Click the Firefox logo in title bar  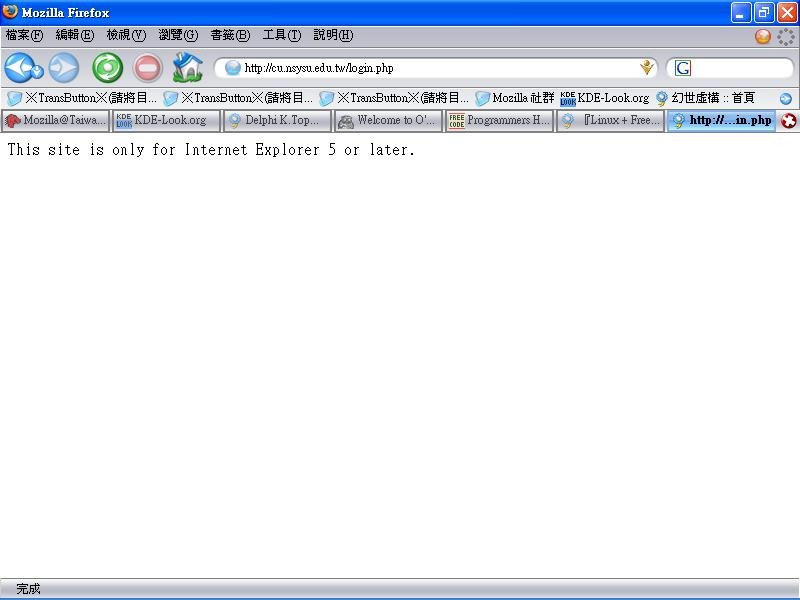(10, 11)
